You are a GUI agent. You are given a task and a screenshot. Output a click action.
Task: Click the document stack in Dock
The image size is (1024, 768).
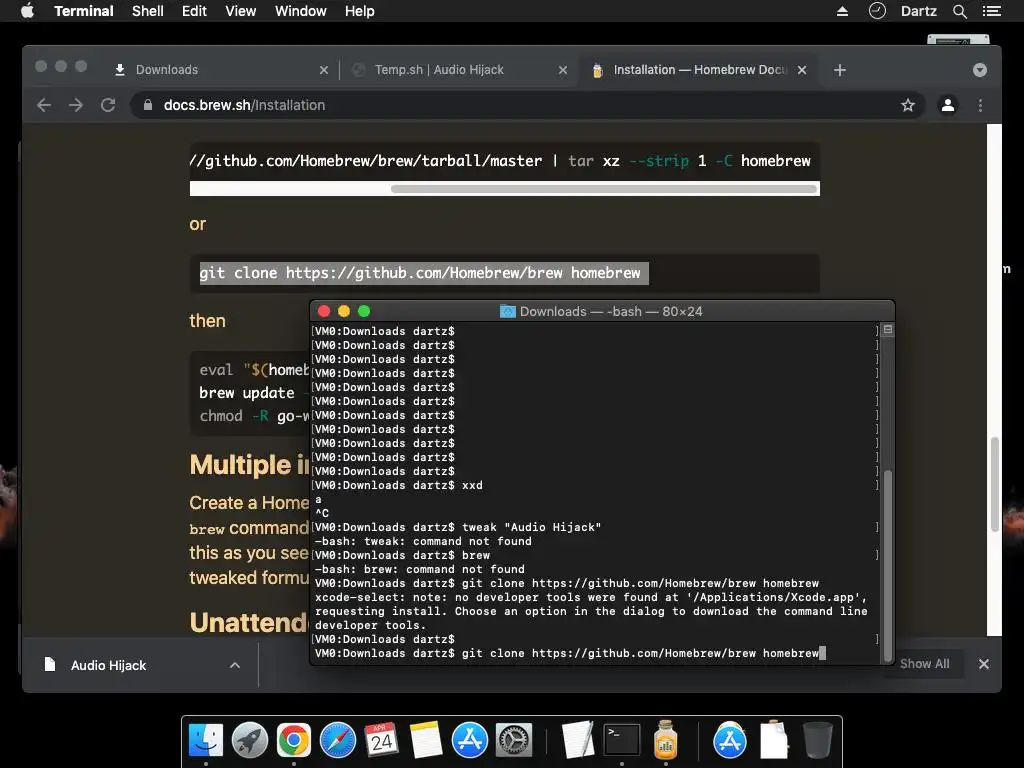(774, 741)
